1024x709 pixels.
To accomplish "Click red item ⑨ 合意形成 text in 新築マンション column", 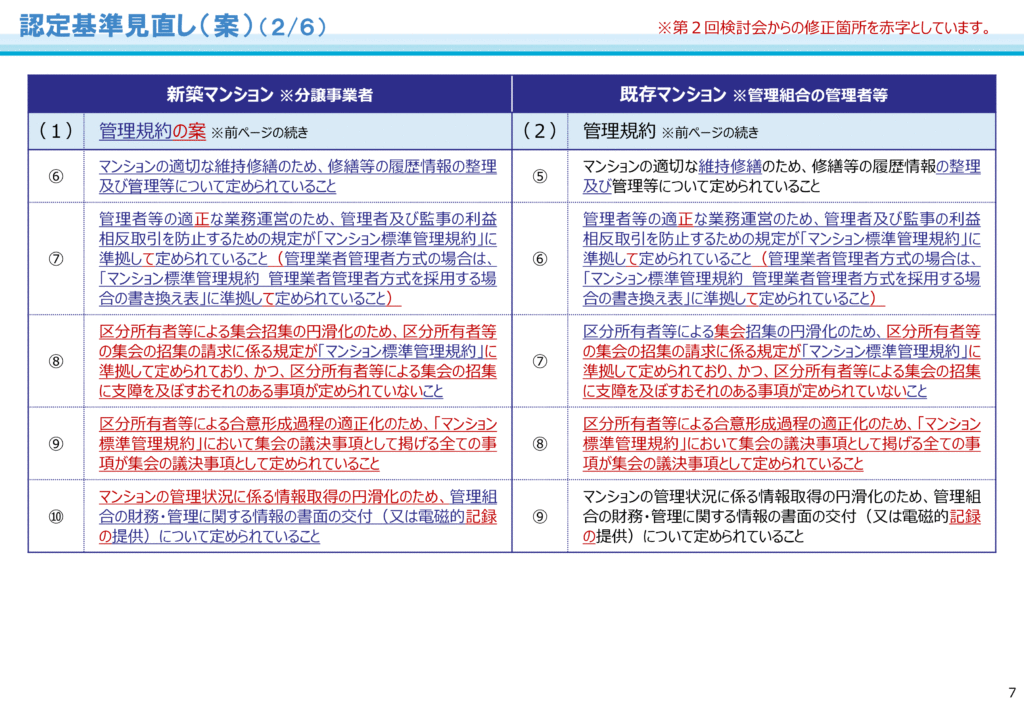I will (x=297, y=443).
